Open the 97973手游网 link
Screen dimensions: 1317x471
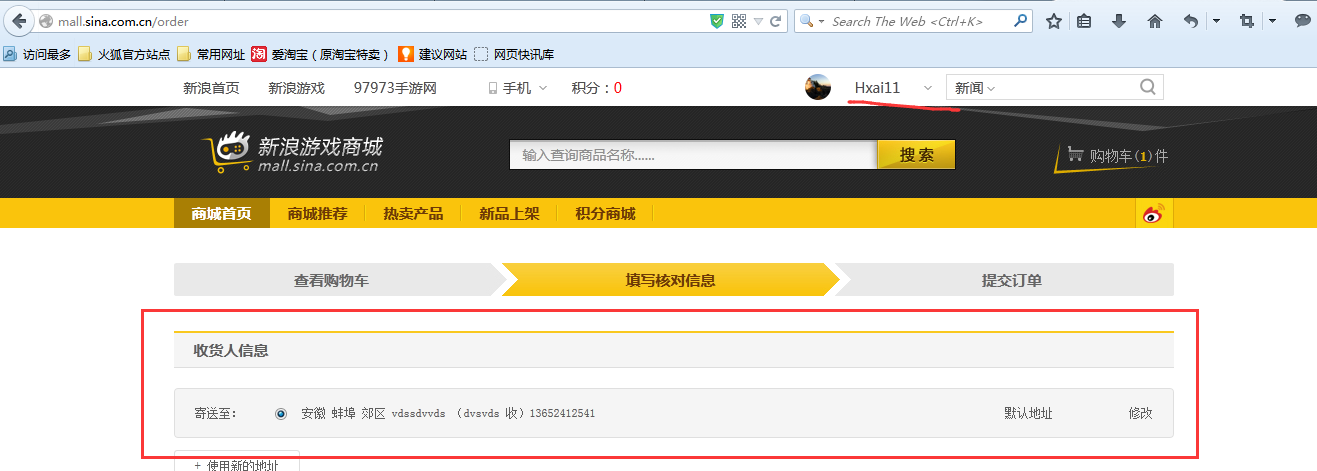pos(395,88)
